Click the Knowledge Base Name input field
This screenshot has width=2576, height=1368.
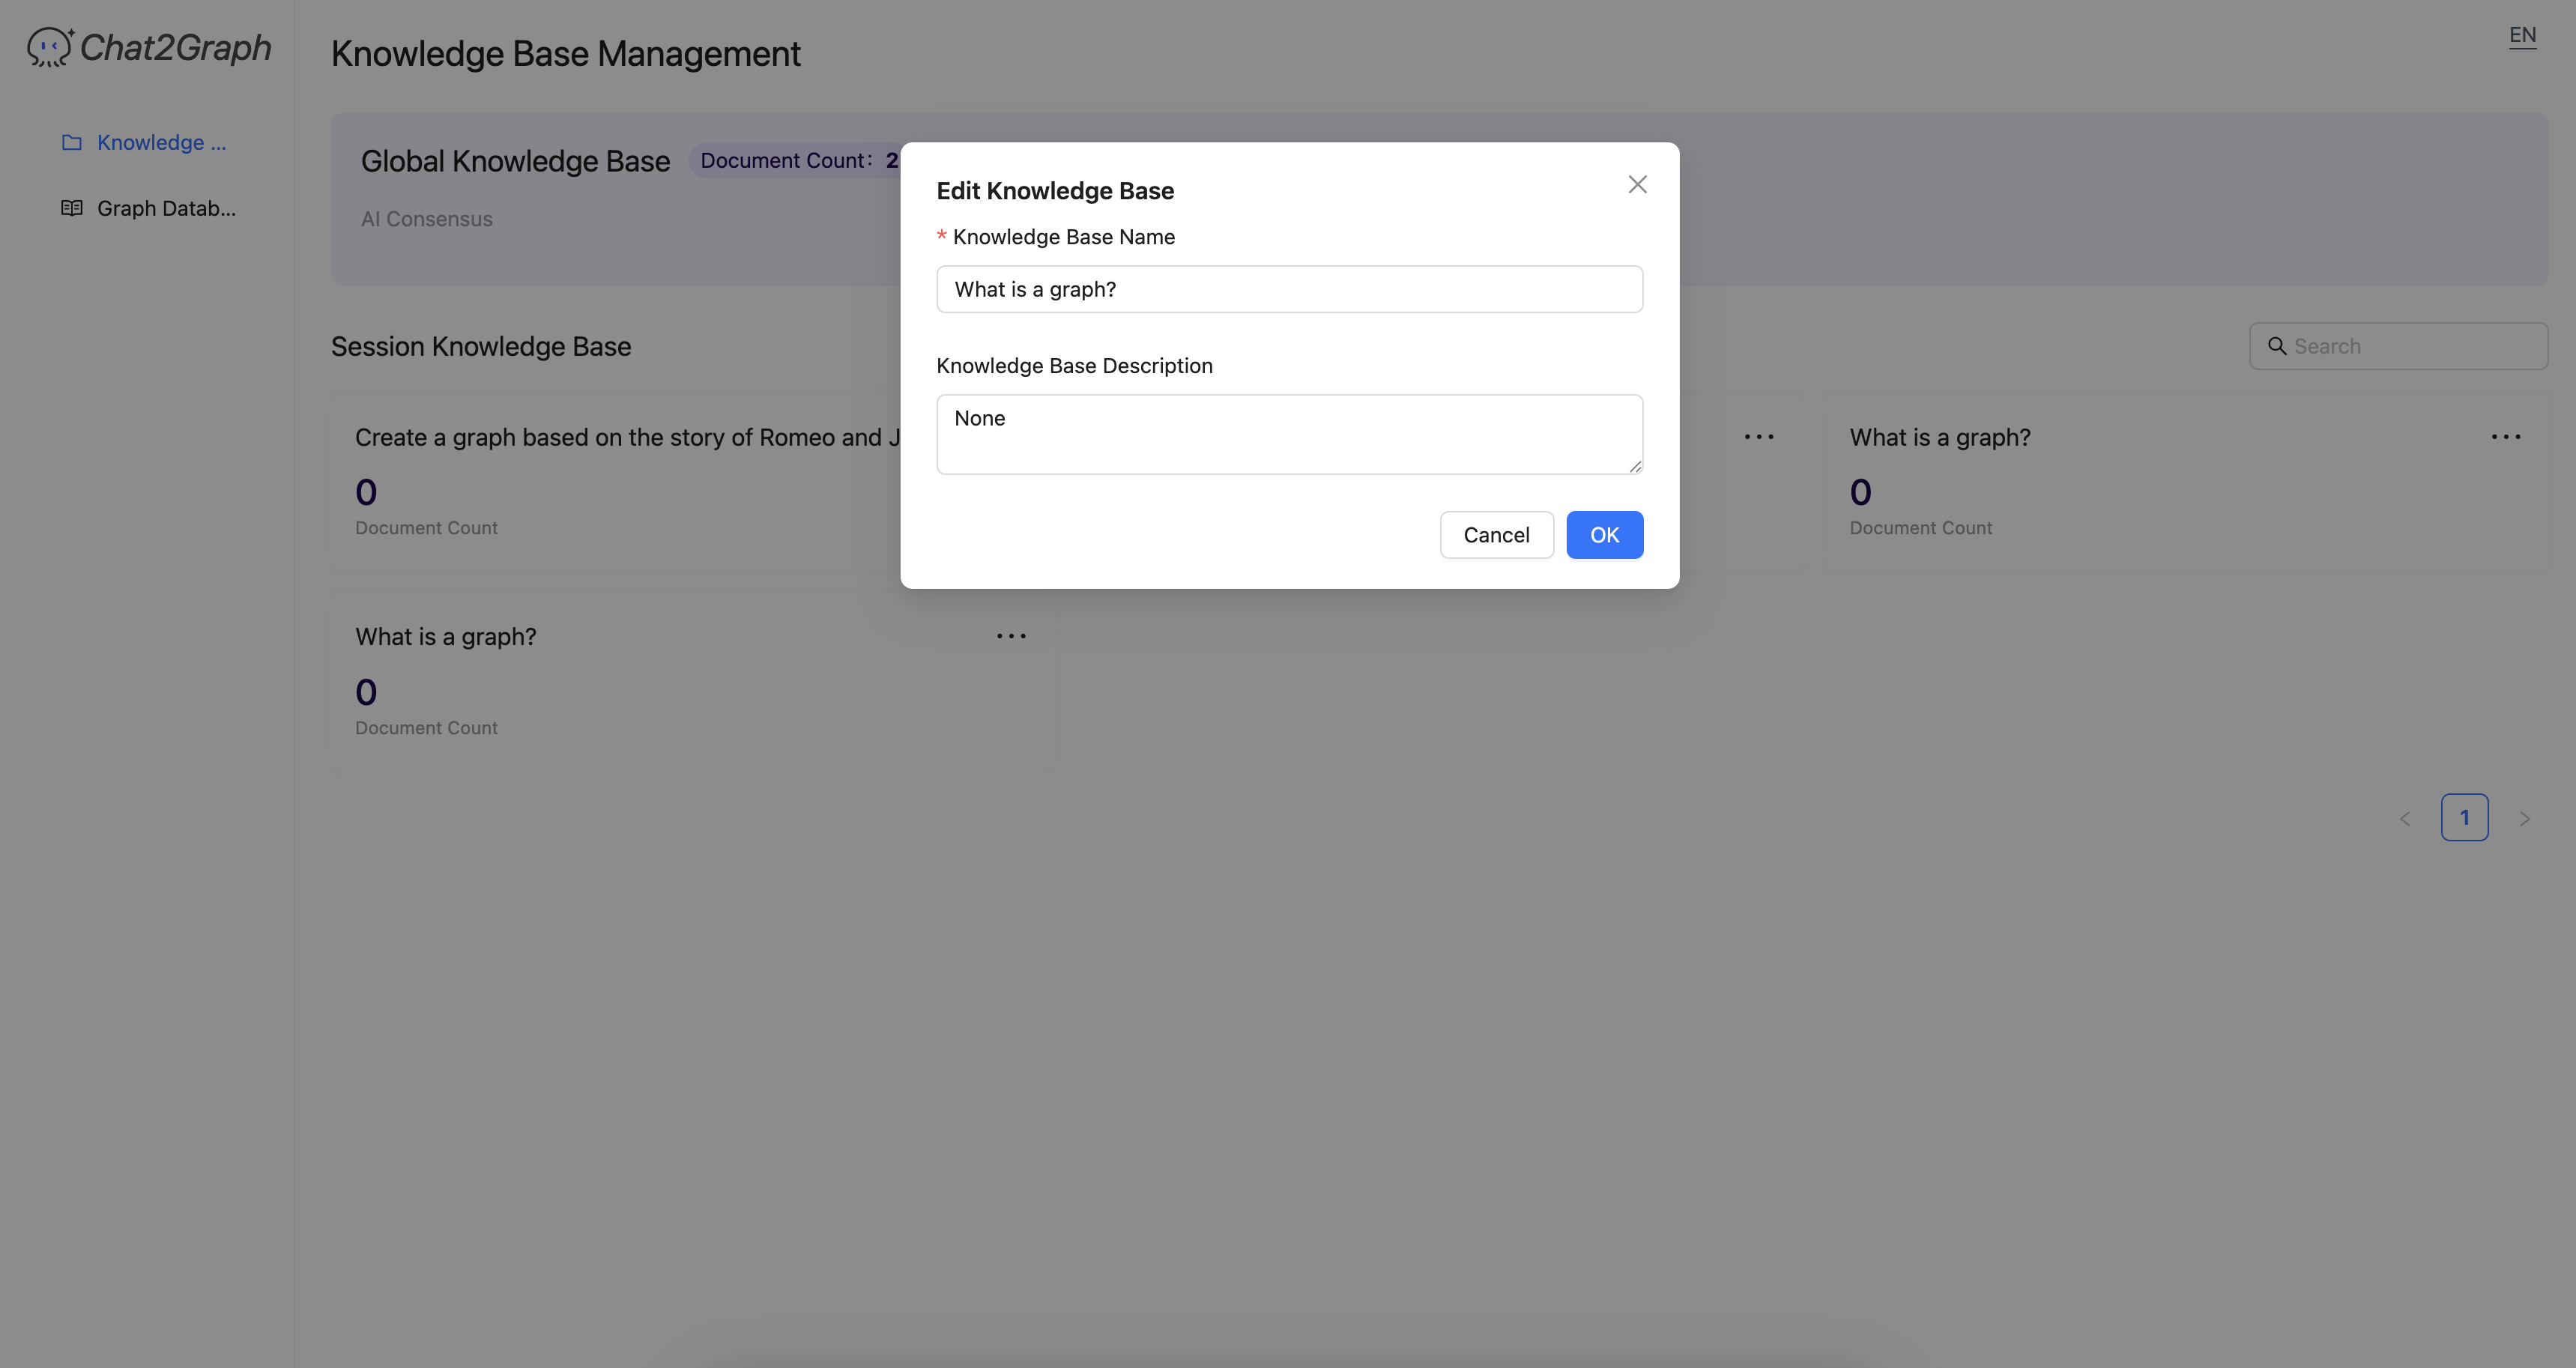pyautogui.click(x=1289, y=289)
